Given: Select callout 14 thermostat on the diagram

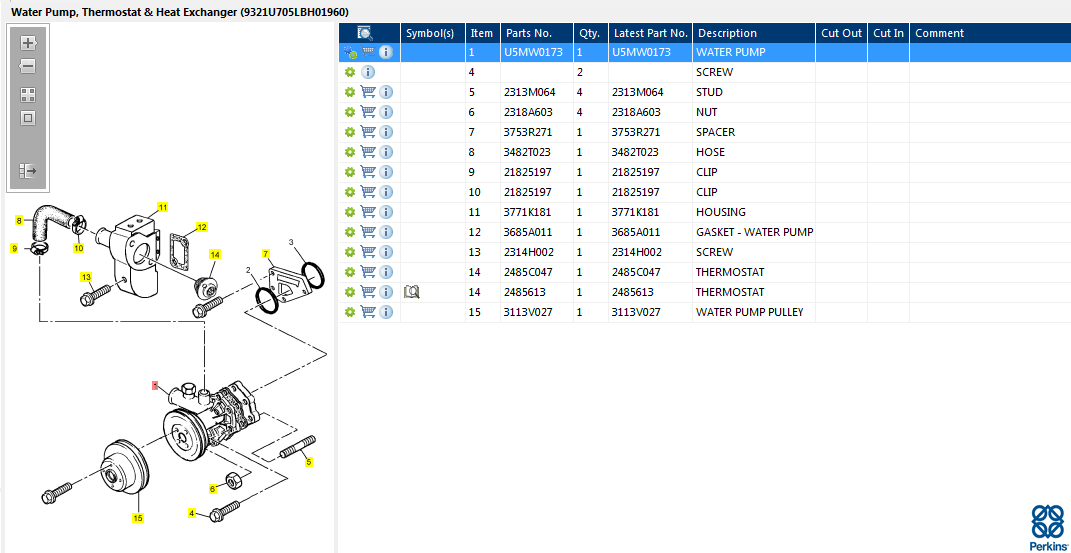Looking at the screenshot, I should tap(215, 255).
